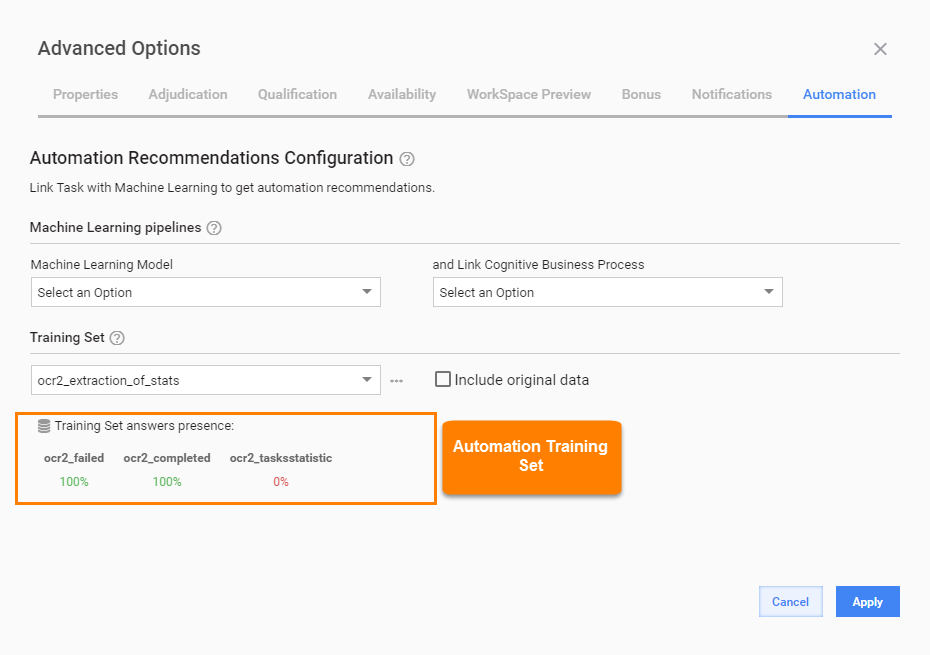Open help for Automation Recommendations Configuration
Image resolution: width=930 pixels, height=655 pixels.
(x=407, y=159)
